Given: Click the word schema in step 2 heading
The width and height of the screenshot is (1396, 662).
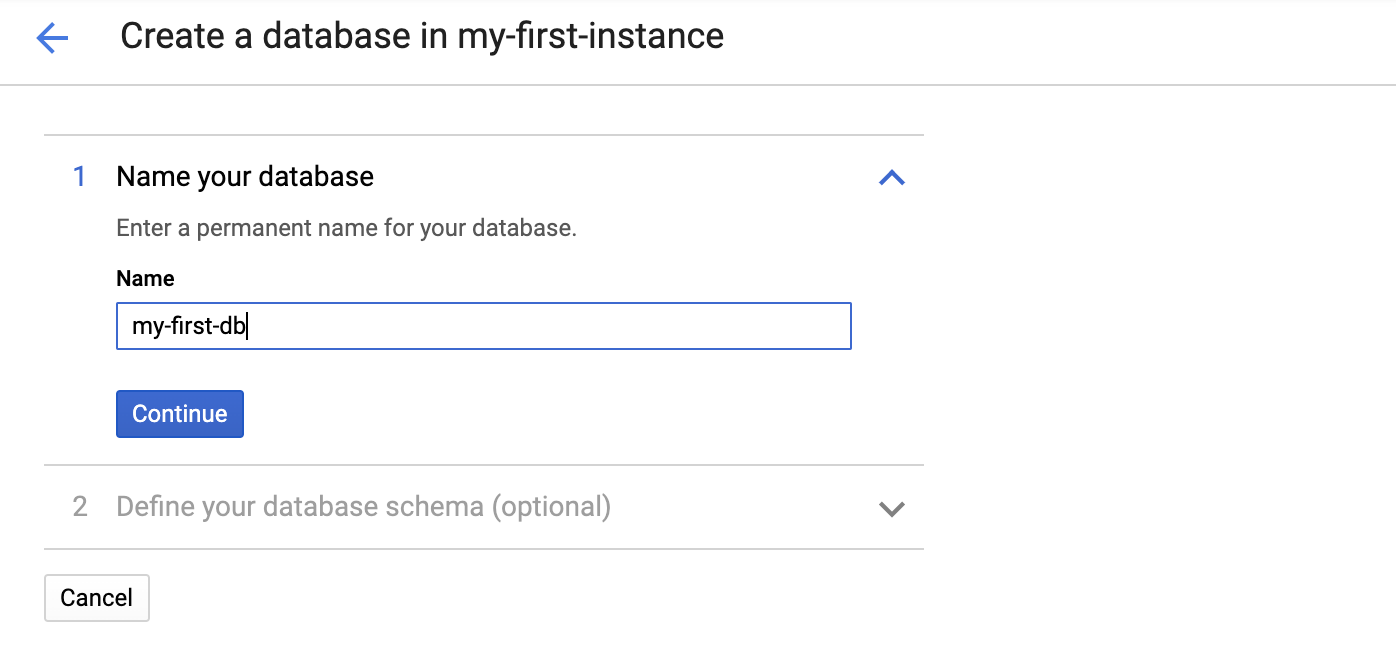Looking at the screenshot, I should point(435,507).
